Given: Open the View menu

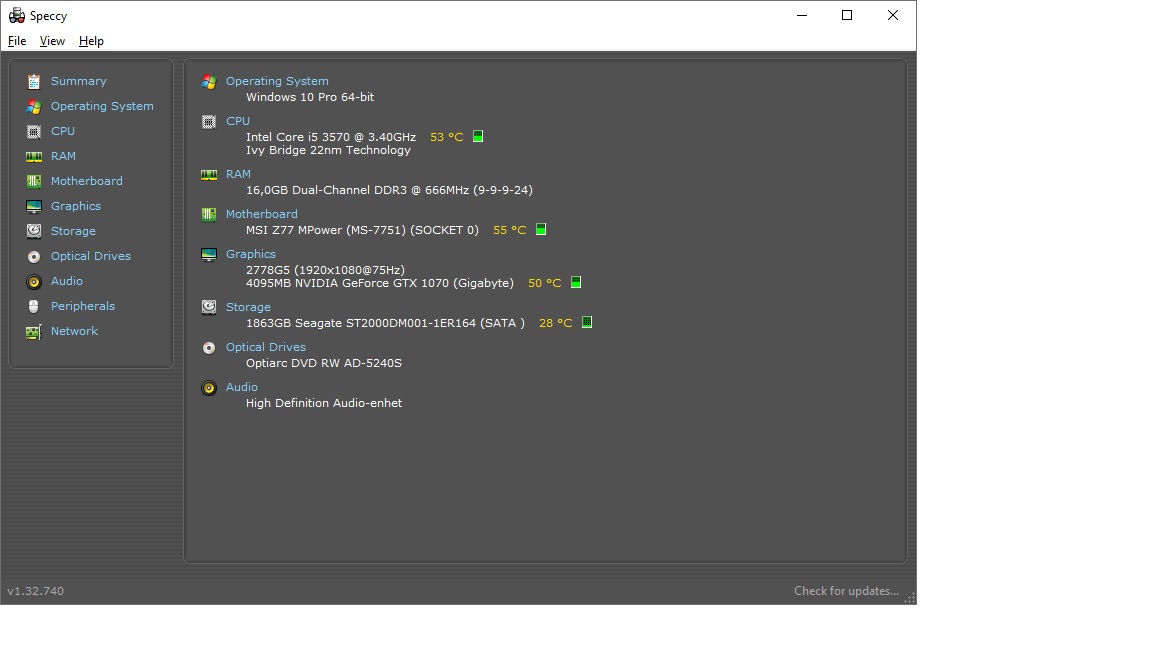Looking at the screenshot, I should tap(52, 41).
